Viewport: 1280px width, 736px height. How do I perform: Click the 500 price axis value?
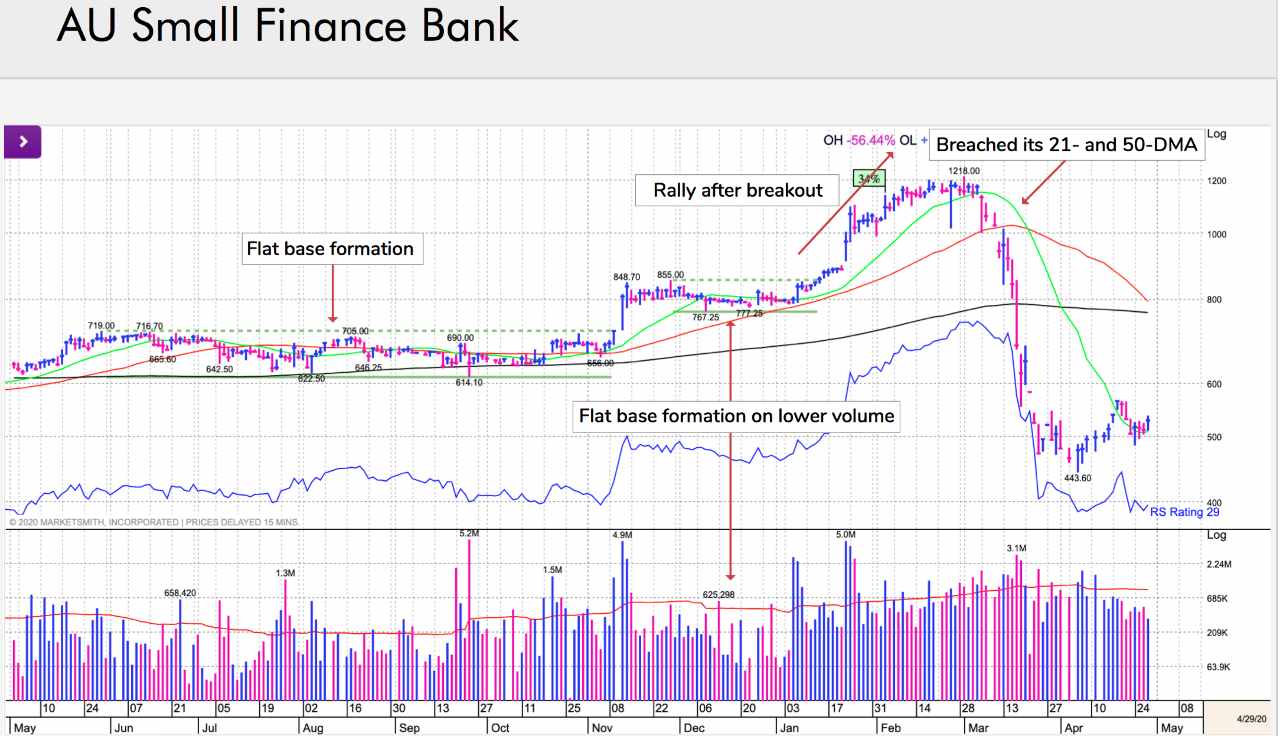(1217, 437)
